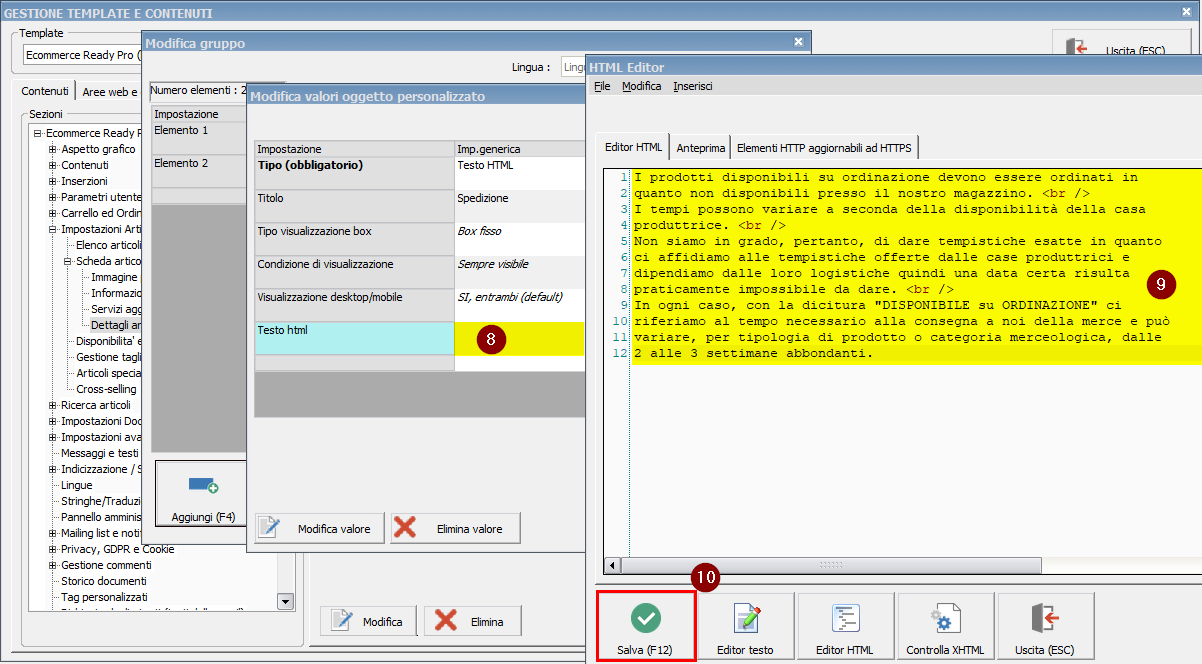Select the Dettagli ar tree item
This screenshot has height=664, width=1202.
pyautogui.click(x=117, y=325)
